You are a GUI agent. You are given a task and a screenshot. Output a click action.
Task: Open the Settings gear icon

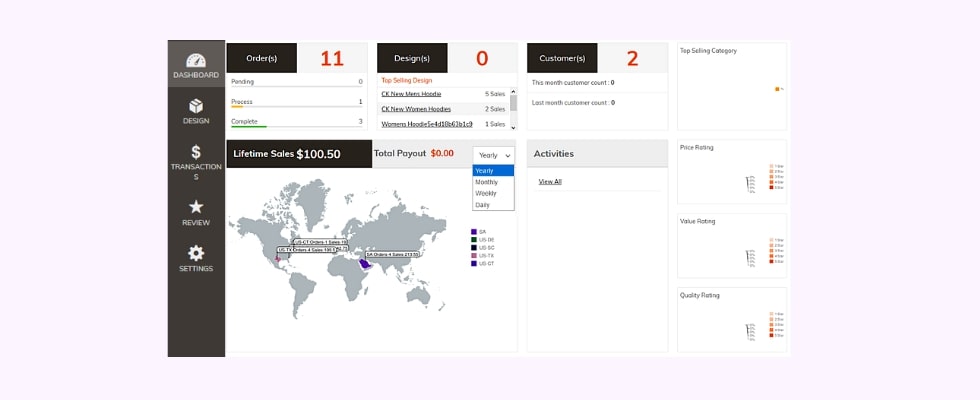[196, 253]
